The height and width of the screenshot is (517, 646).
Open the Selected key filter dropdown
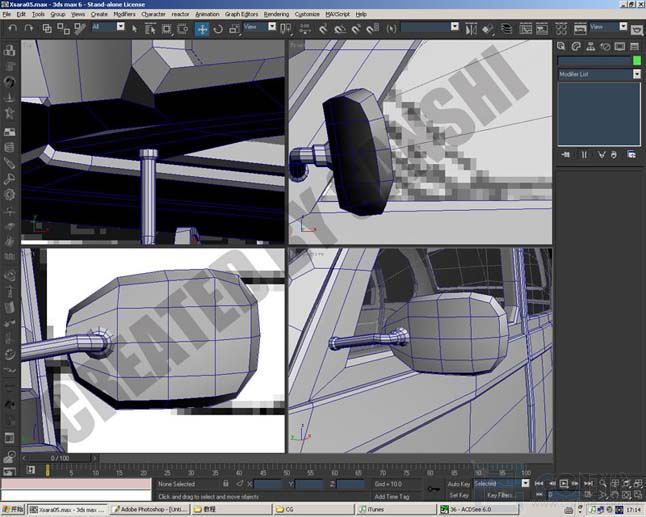[x=525, y=484]
